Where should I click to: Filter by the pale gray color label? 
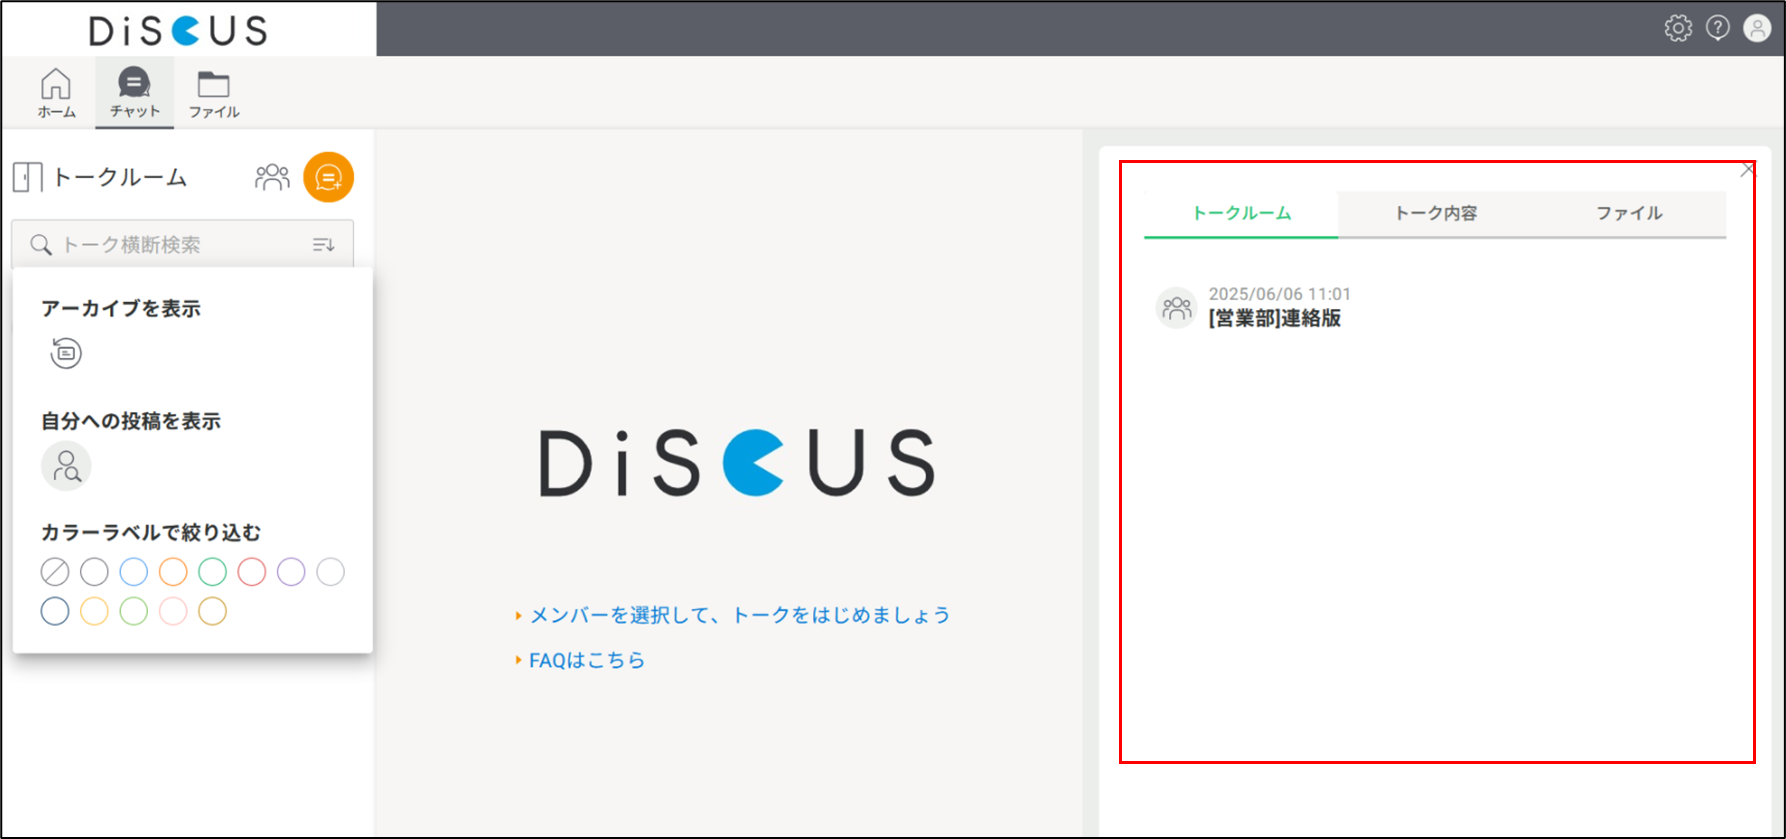pos(330,572)
